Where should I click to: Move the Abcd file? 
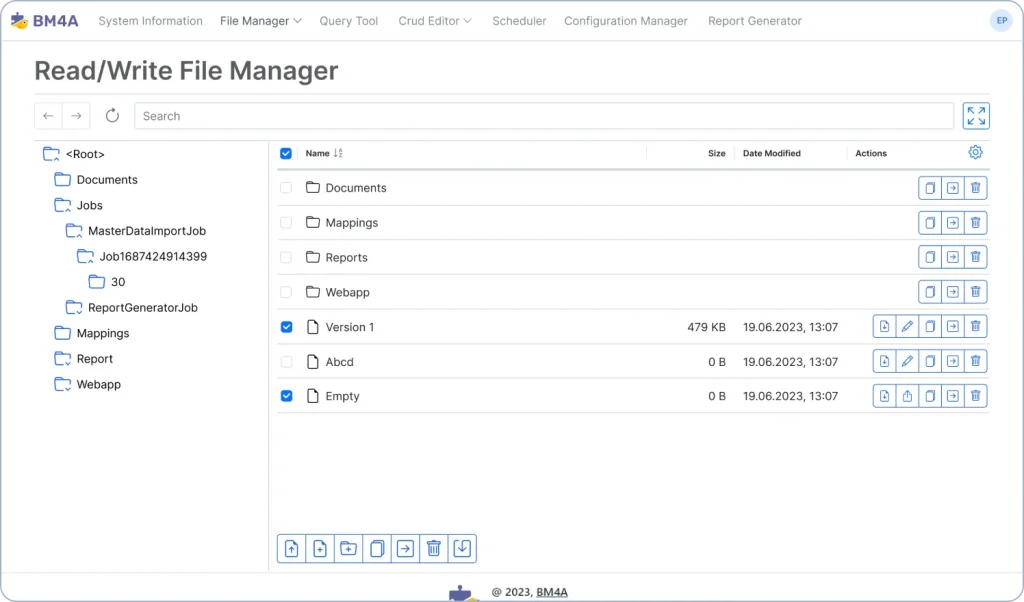(953, 361)
